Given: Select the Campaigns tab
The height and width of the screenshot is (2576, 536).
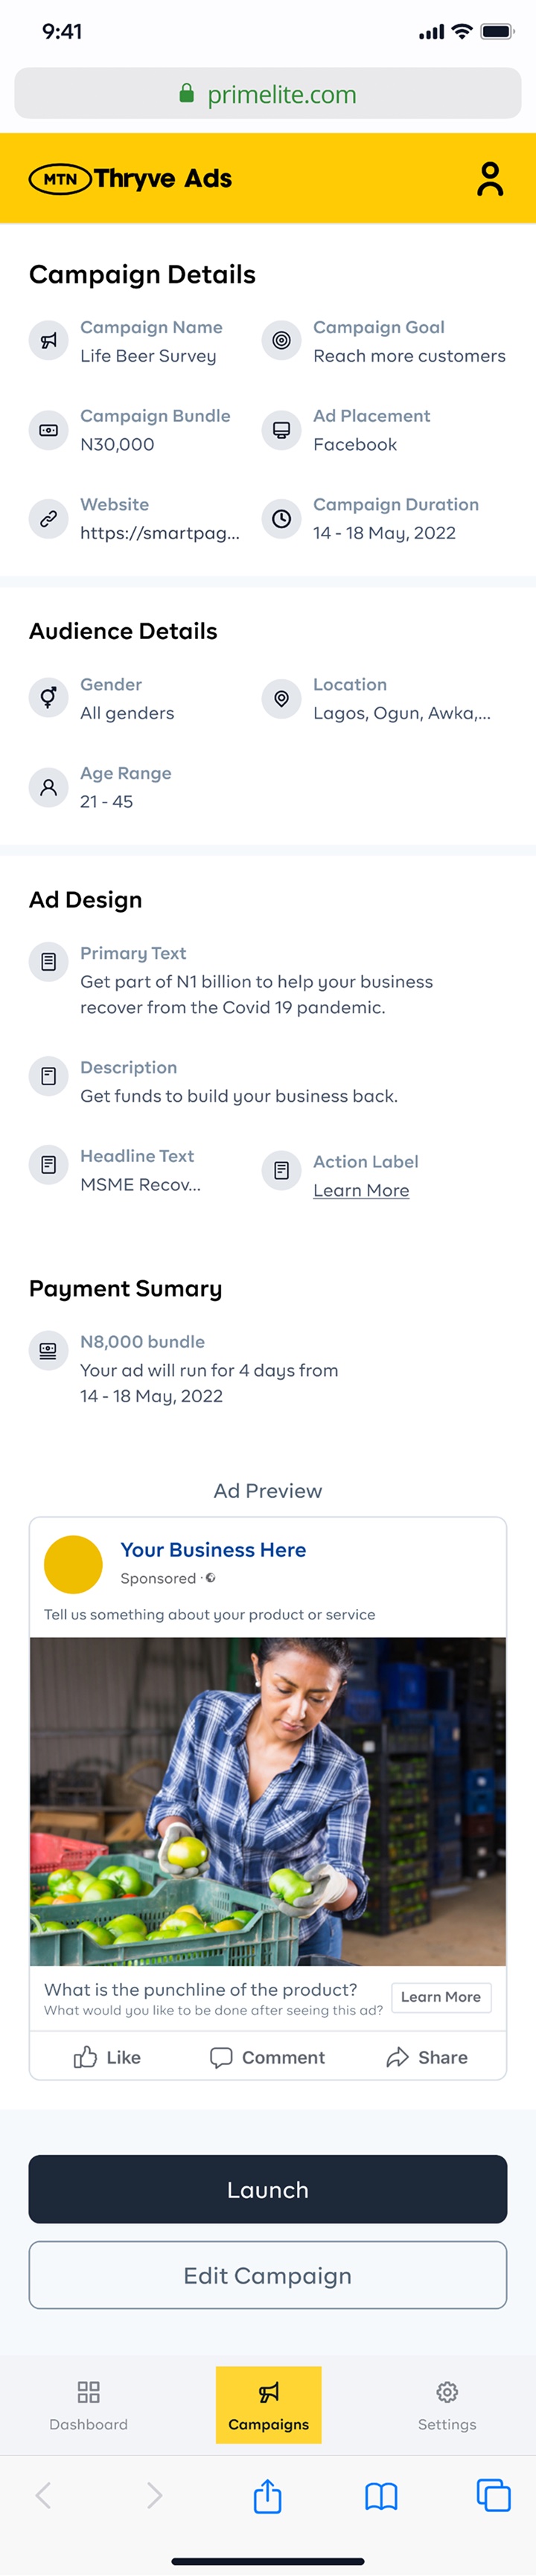Looking at the screenshot, I should click(x=268, y=2405).
